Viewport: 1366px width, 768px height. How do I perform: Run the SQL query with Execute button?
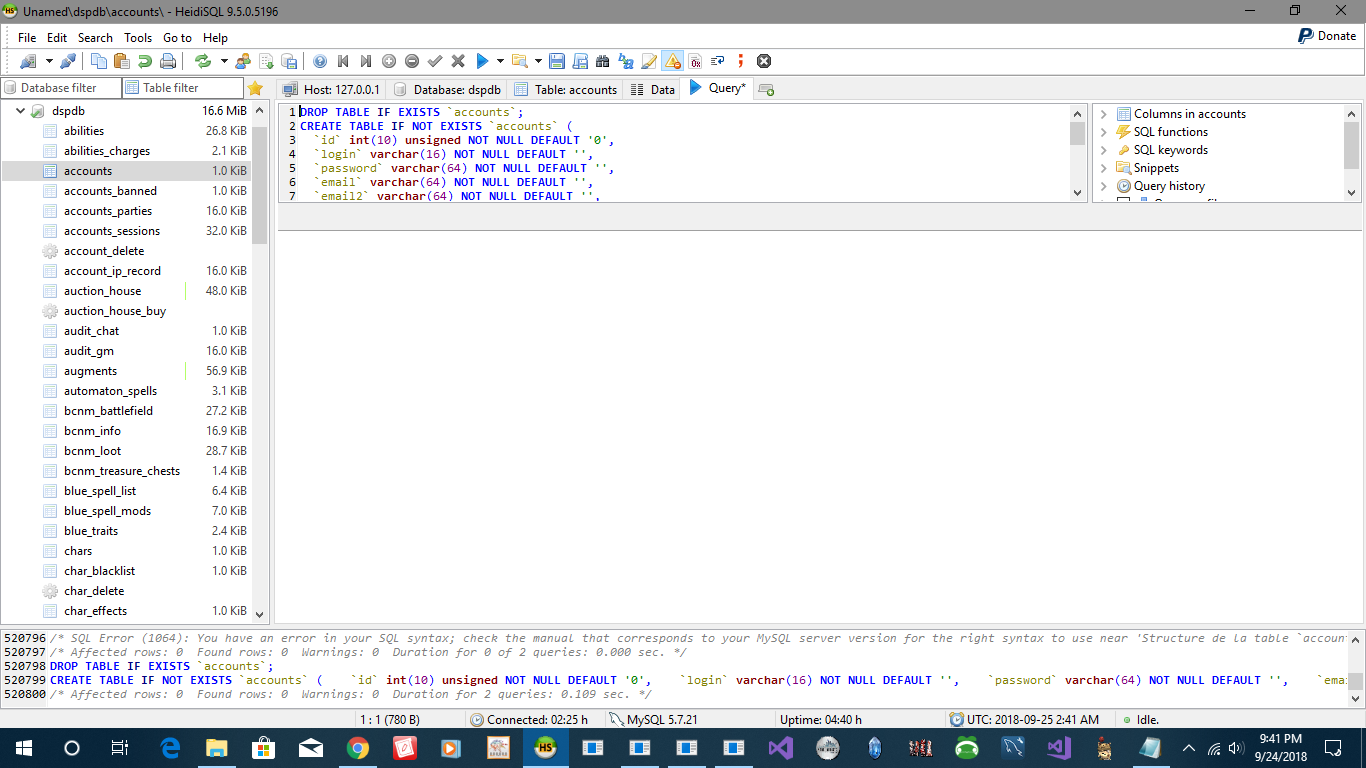(482, 61)
